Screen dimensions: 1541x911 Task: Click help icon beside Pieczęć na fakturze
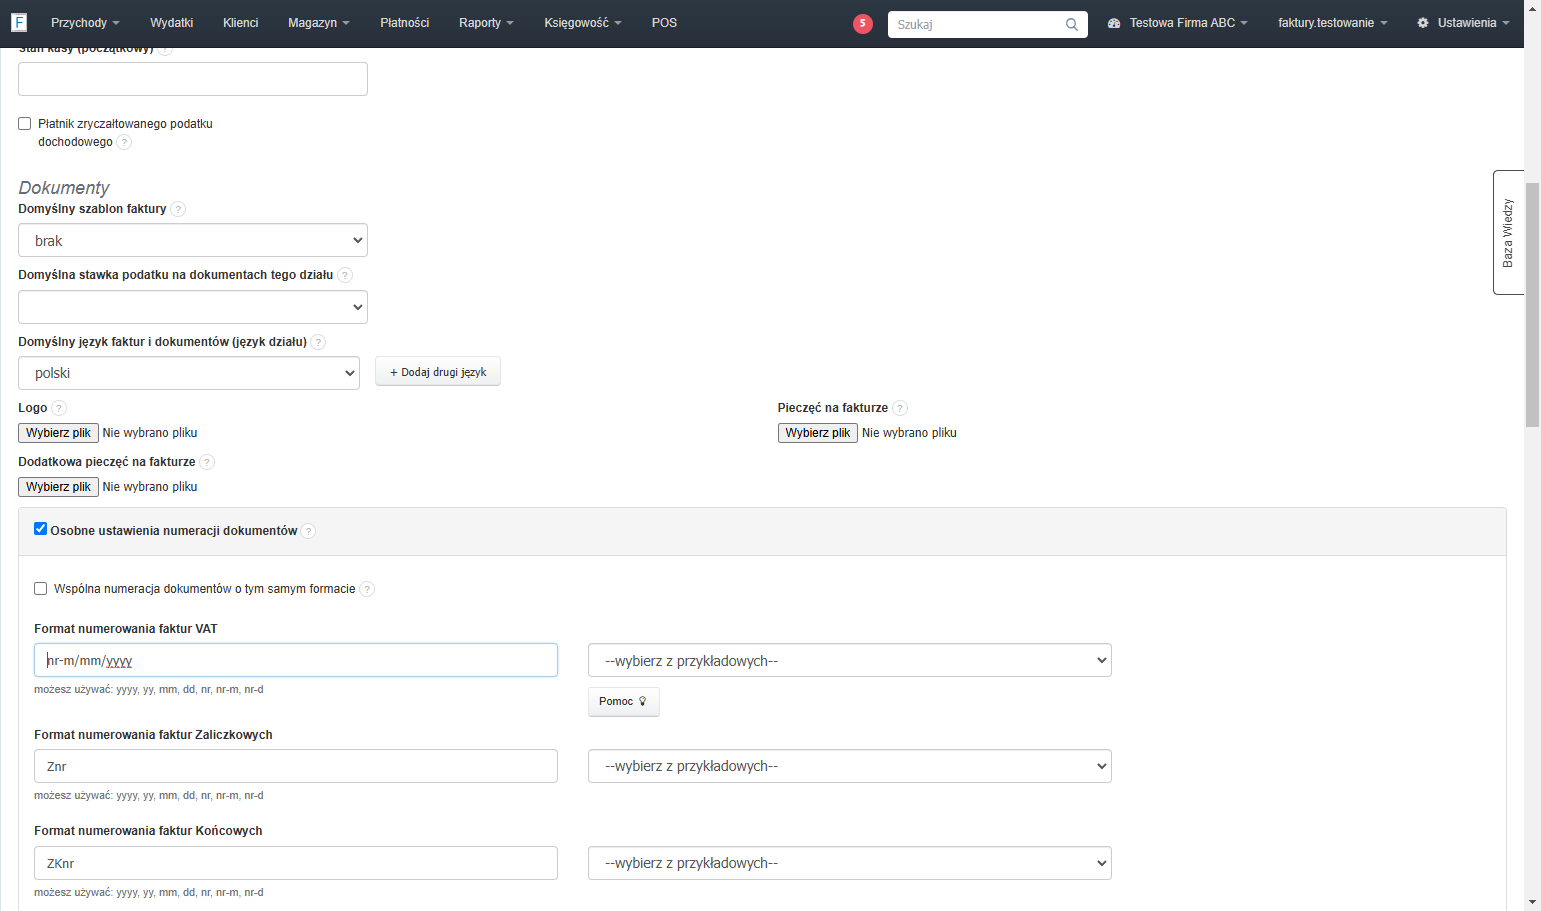tap(900, 408)
